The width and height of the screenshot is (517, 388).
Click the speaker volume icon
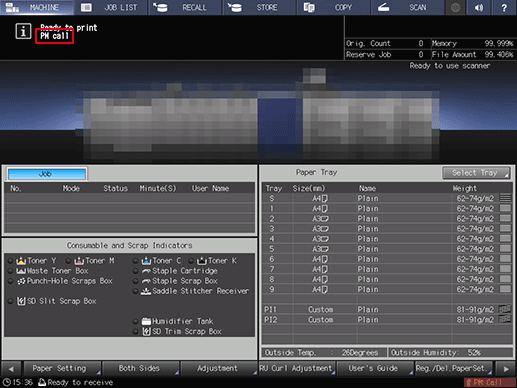click(479, 7)
